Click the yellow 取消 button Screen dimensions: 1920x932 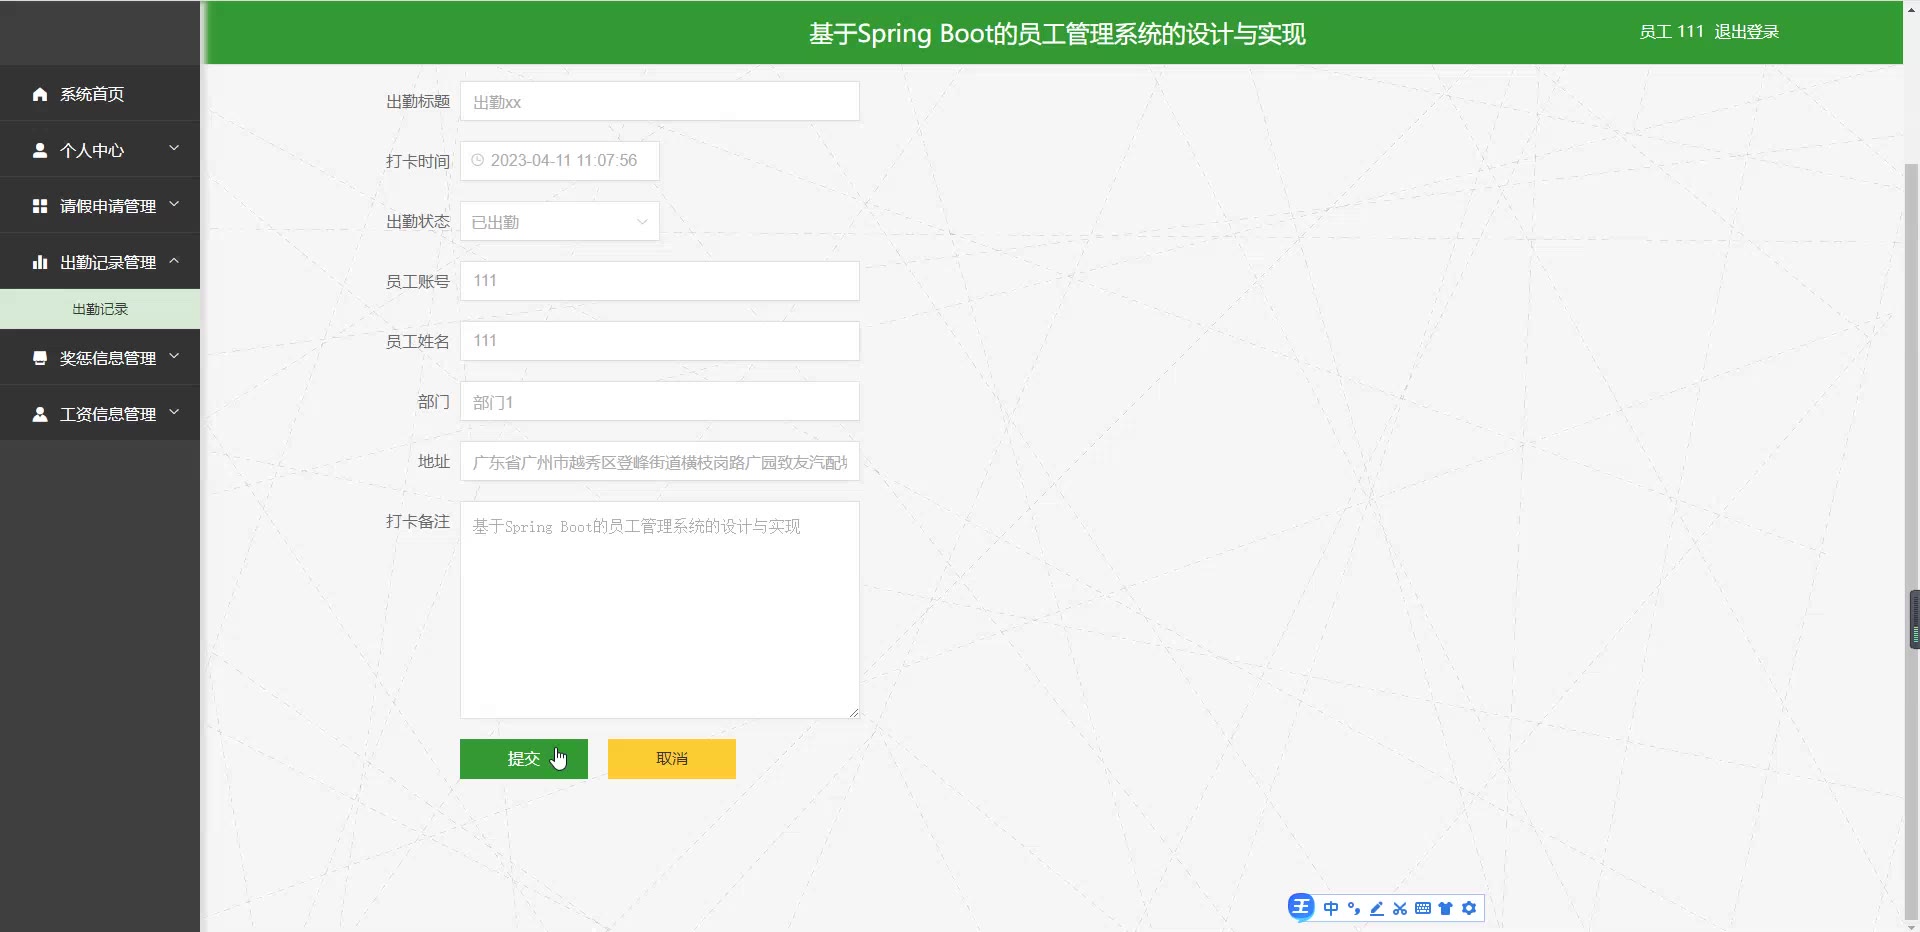click(672, 759)
